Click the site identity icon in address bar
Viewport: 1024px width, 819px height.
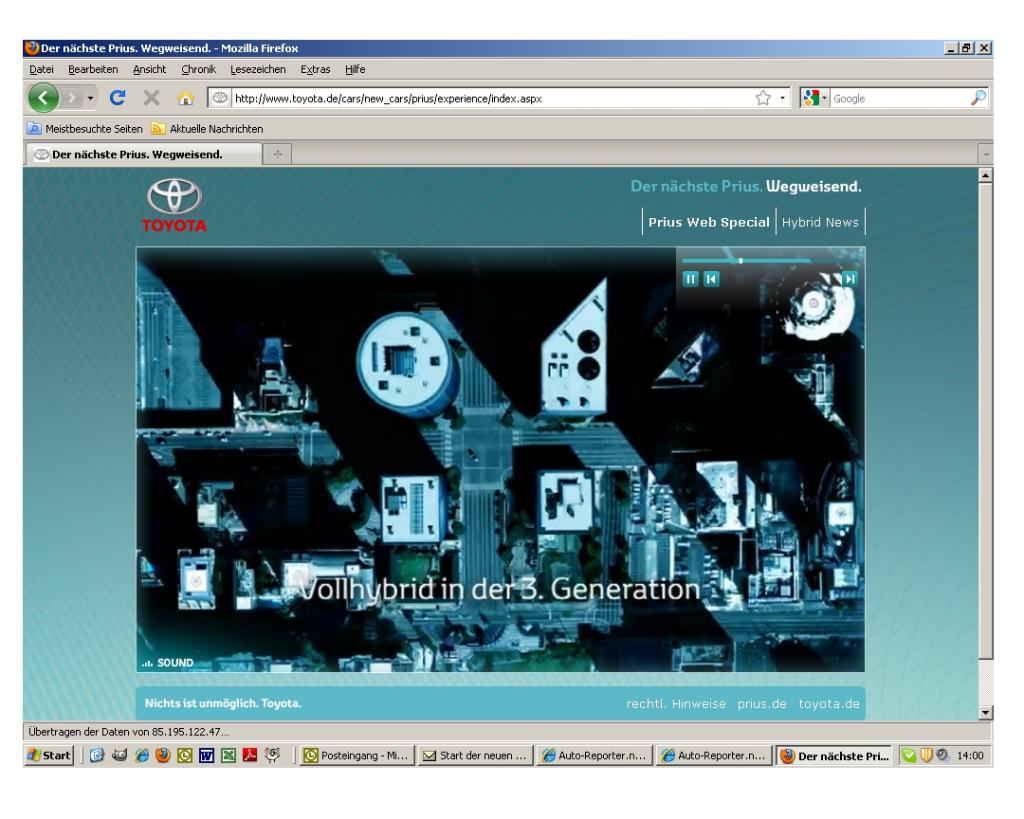[x=220, y=98]
